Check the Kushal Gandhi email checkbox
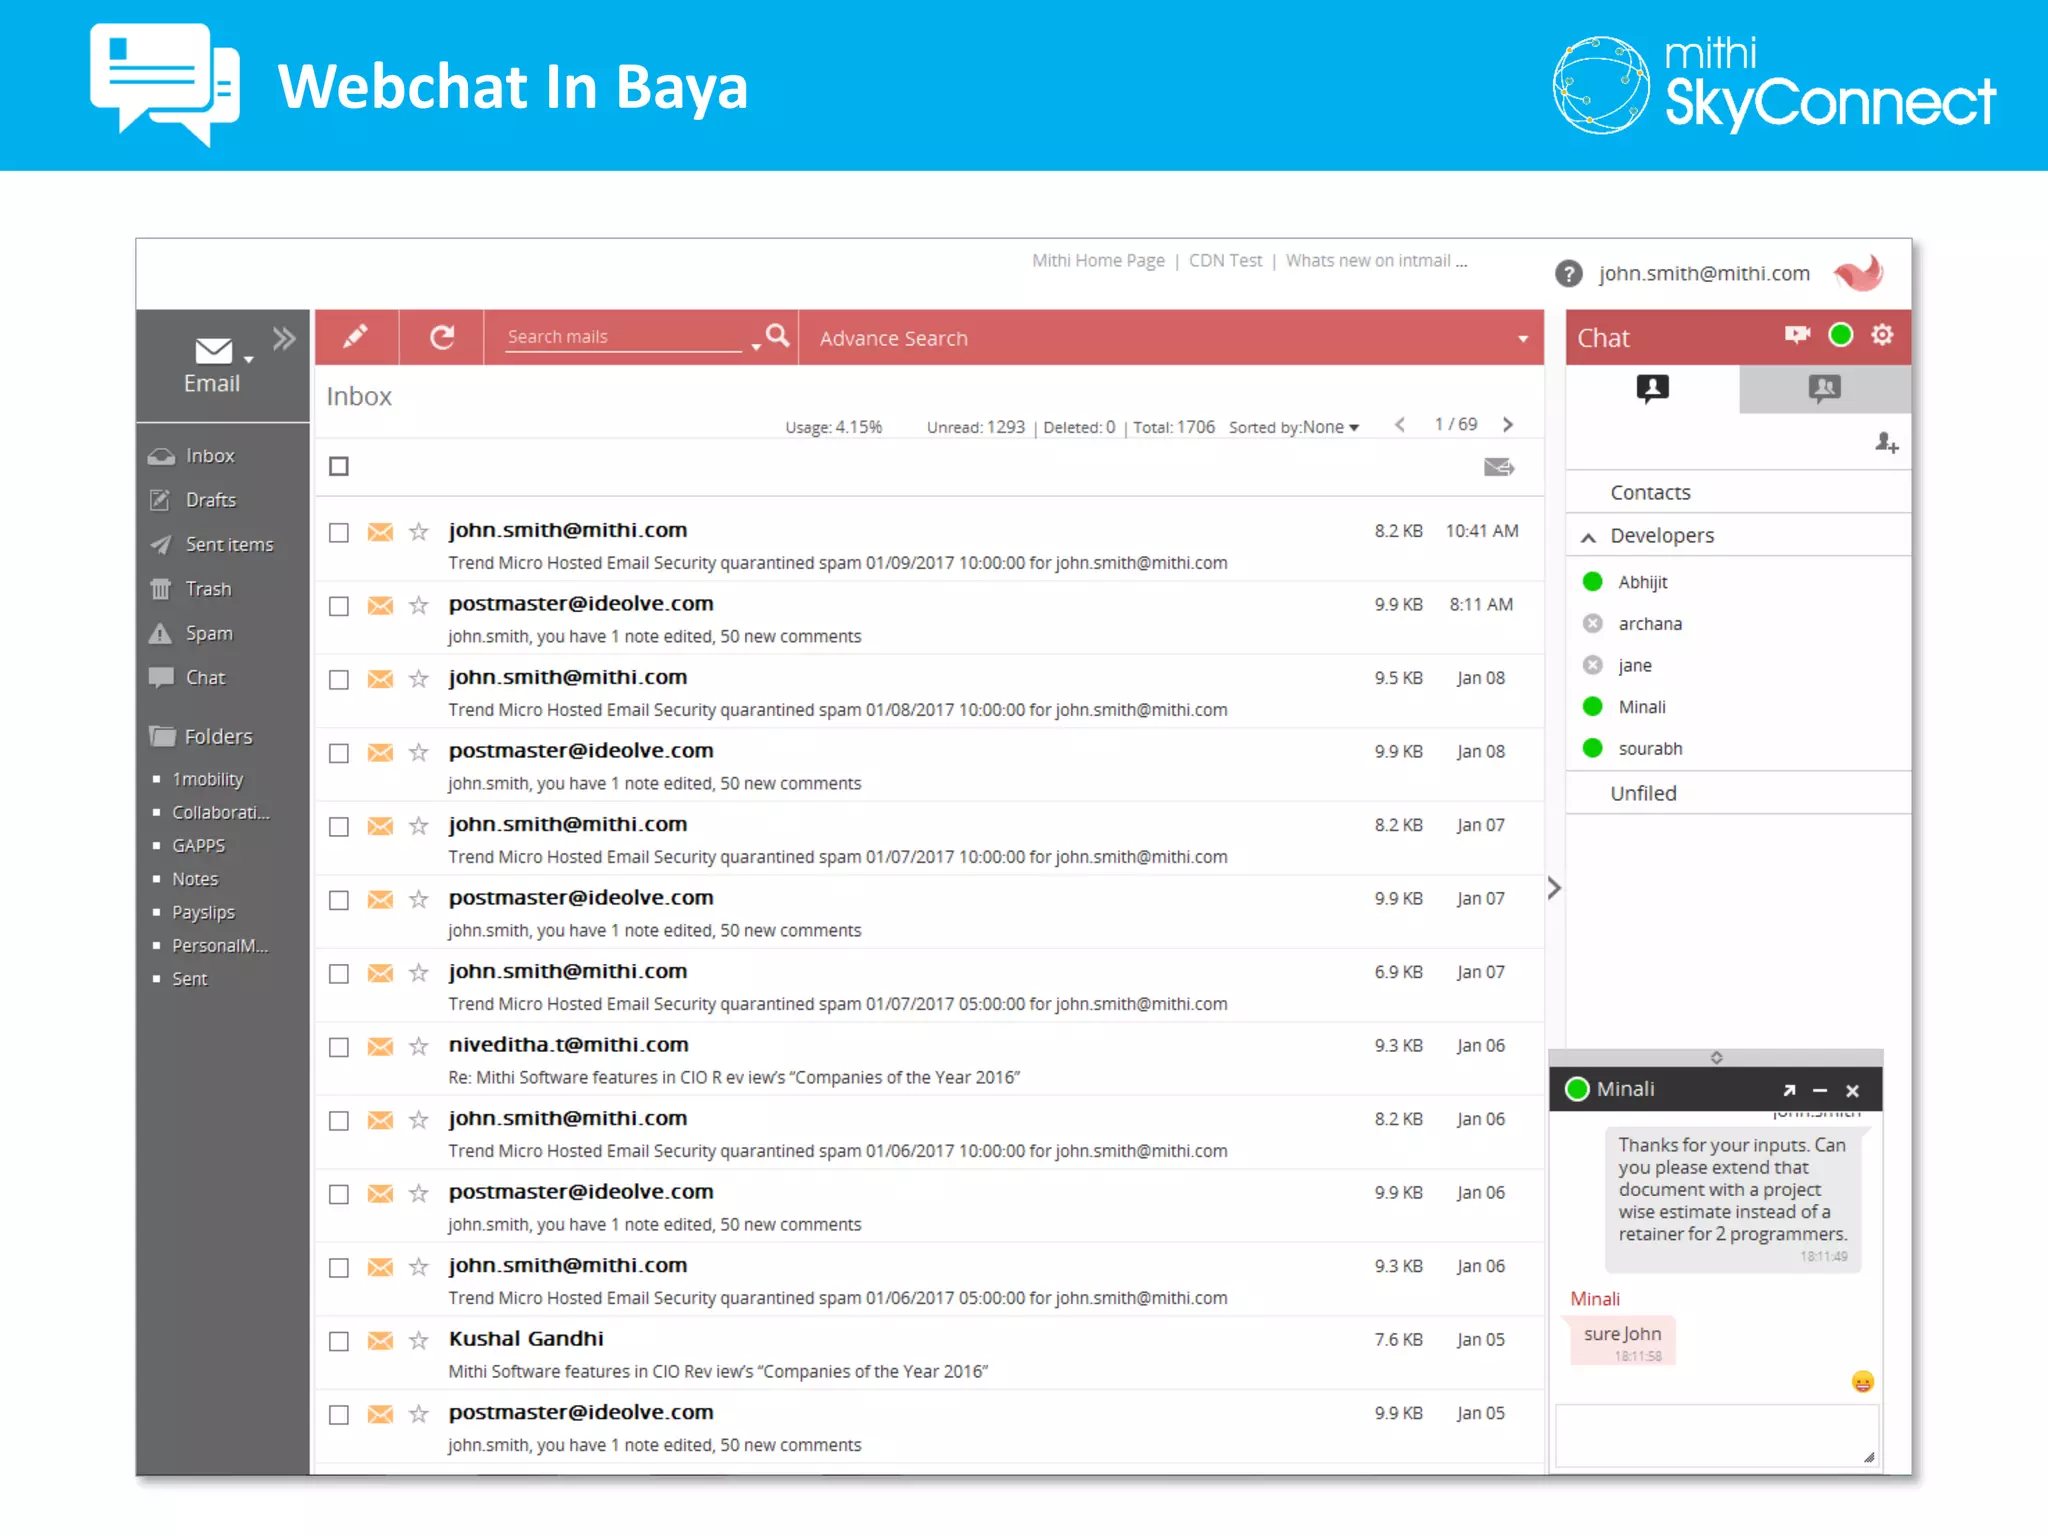2048x1536 pixels. (x=339, y=1341)
